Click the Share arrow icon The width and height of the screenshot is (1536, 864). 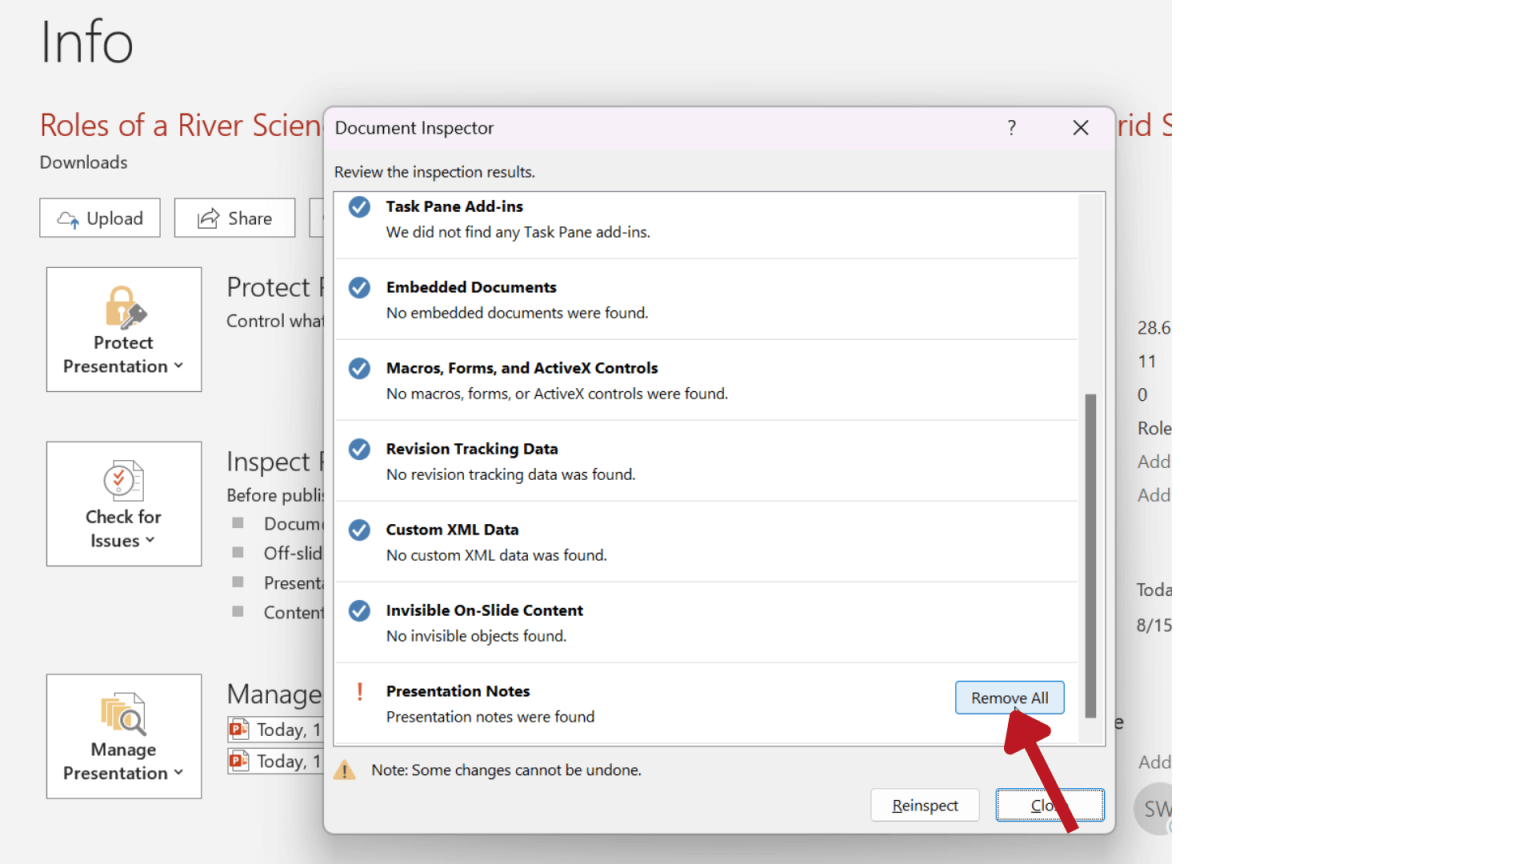click(208, 219)
